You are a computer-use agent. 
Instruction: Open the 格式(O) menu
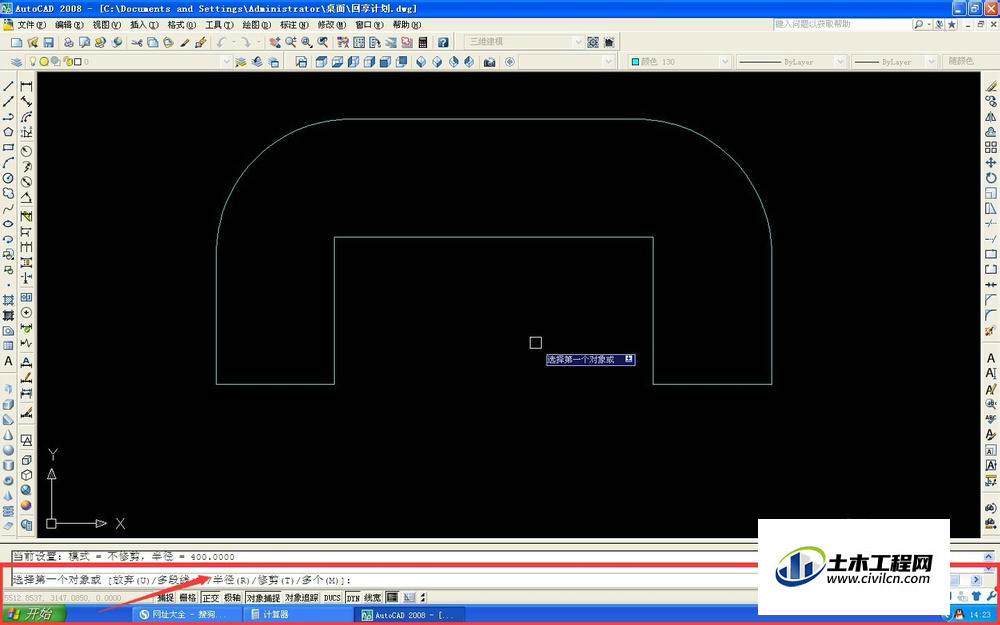pos(182,25)
